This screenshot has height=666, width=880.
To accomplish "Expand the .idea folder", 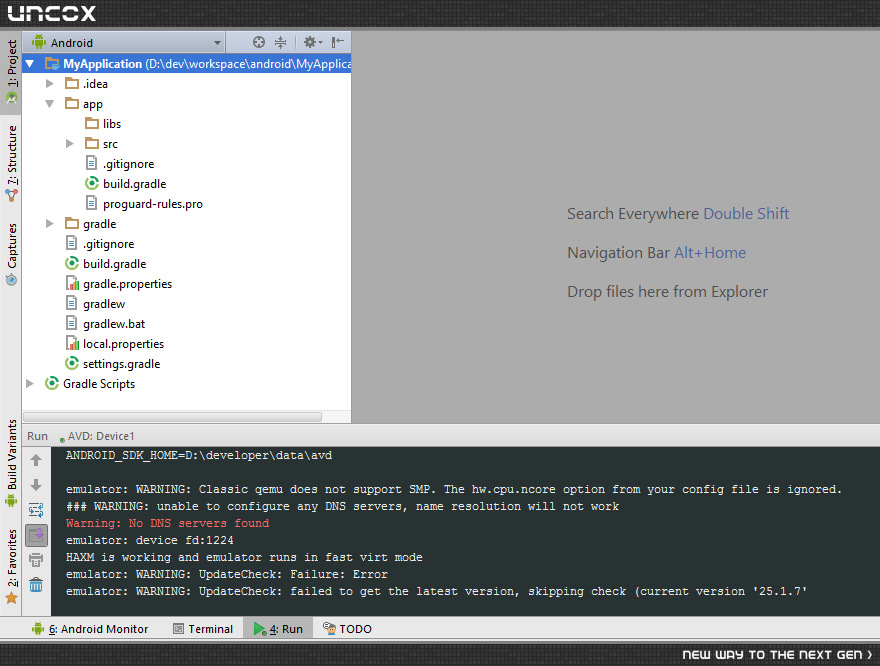I will (x=50, y=84).
